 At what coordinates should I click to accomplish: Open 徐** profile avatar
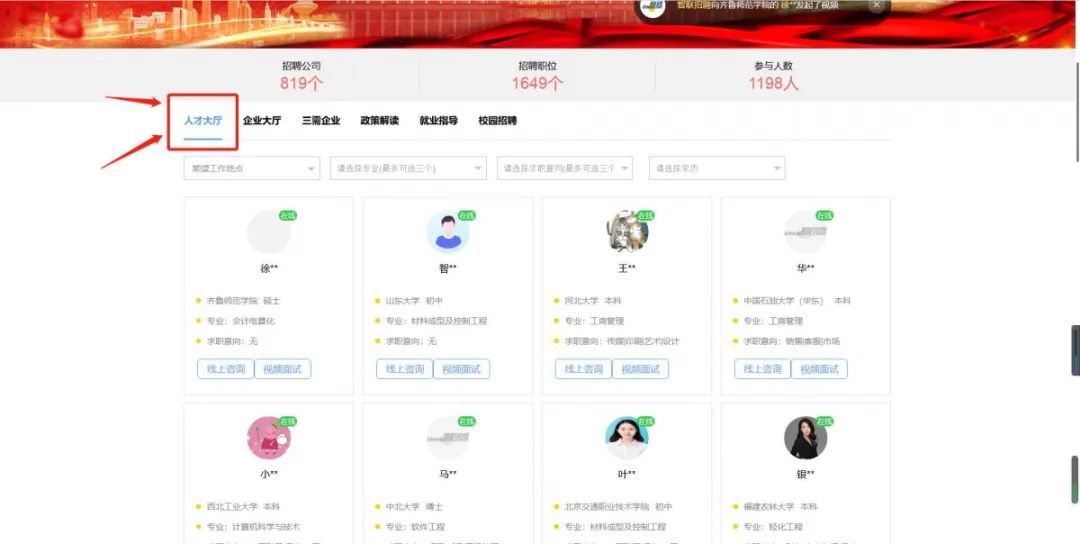[x=268, y=232]
